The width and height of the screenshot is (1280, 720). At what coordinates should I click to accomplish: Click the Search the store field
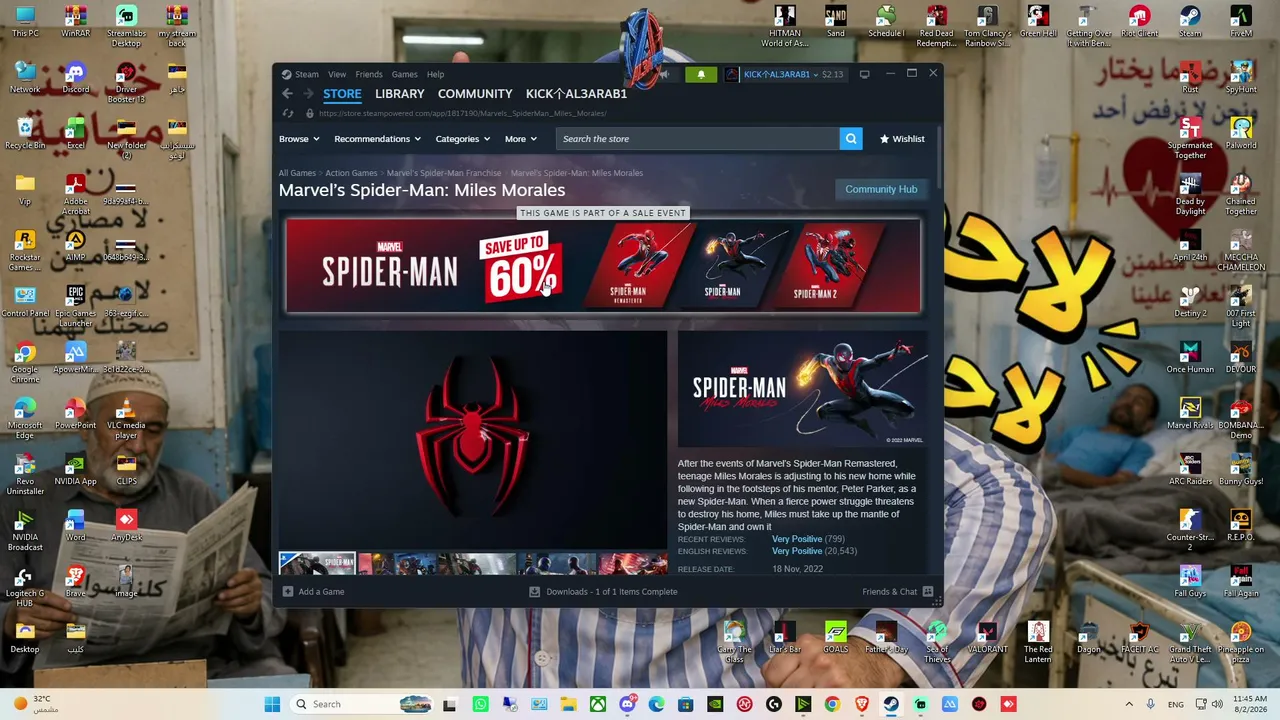tap(698, 139)
